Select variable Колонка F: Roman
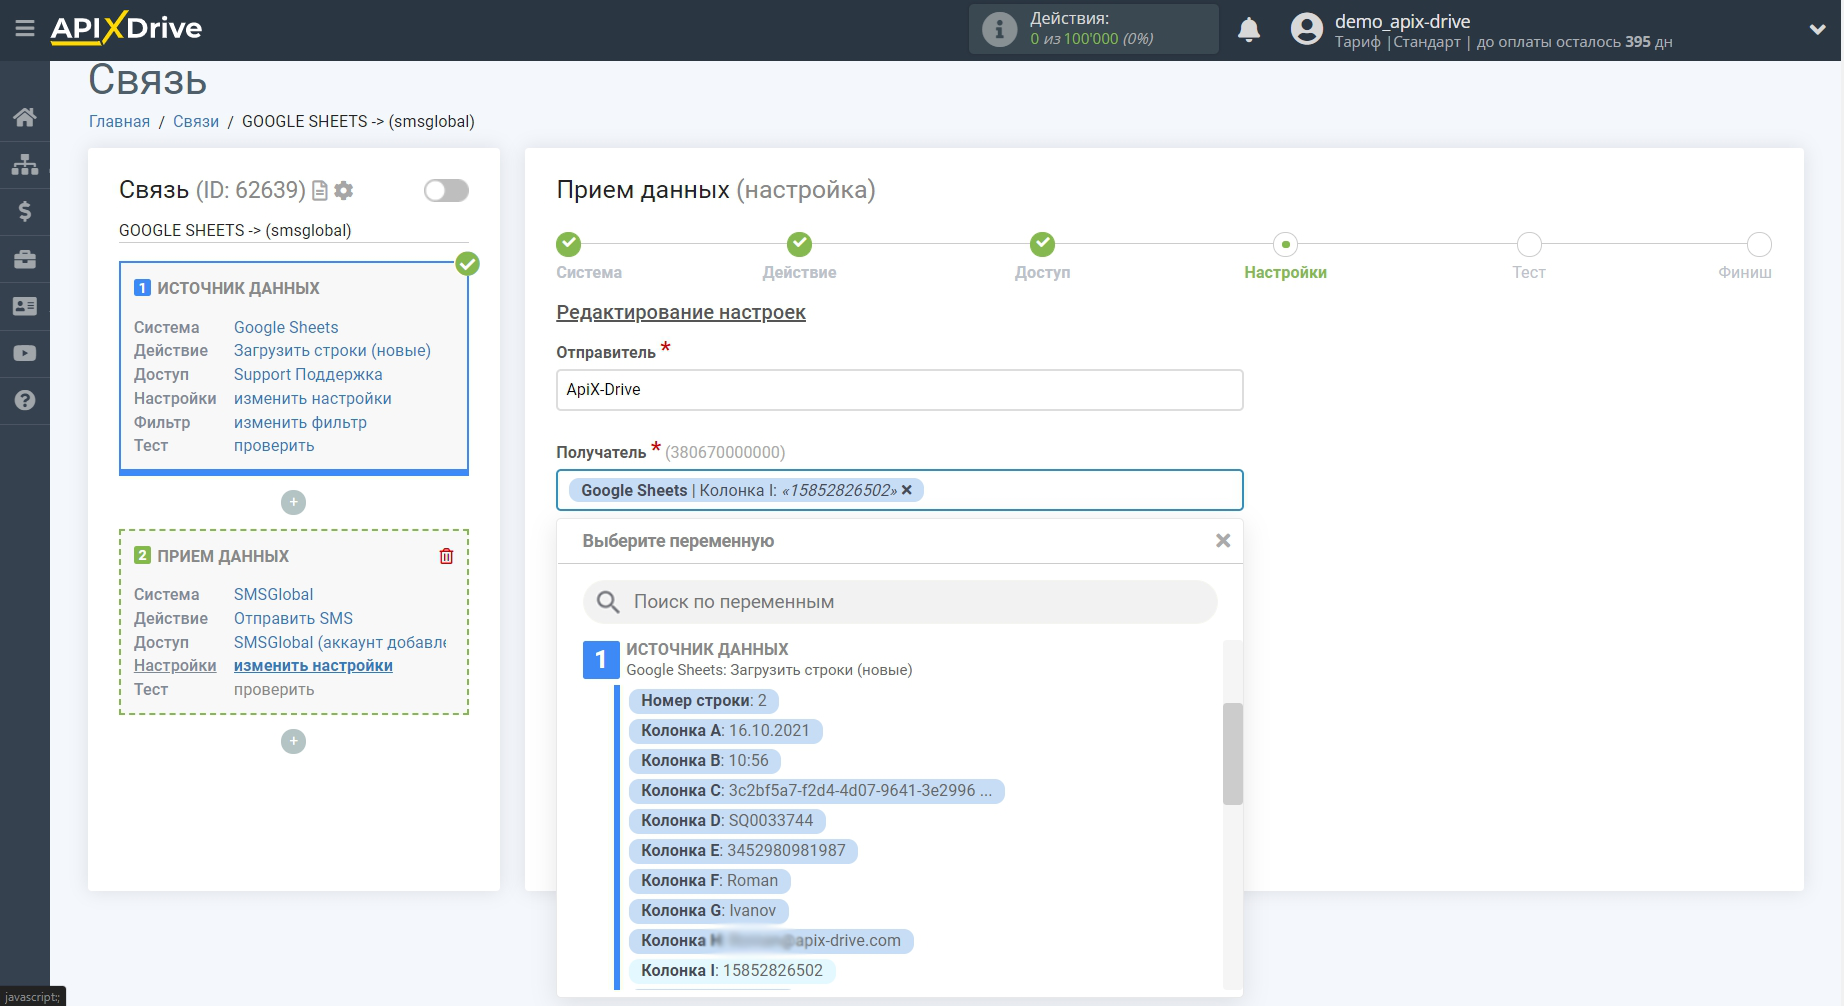Screen dimensions: 1844x1006 [x=709, y=881]
